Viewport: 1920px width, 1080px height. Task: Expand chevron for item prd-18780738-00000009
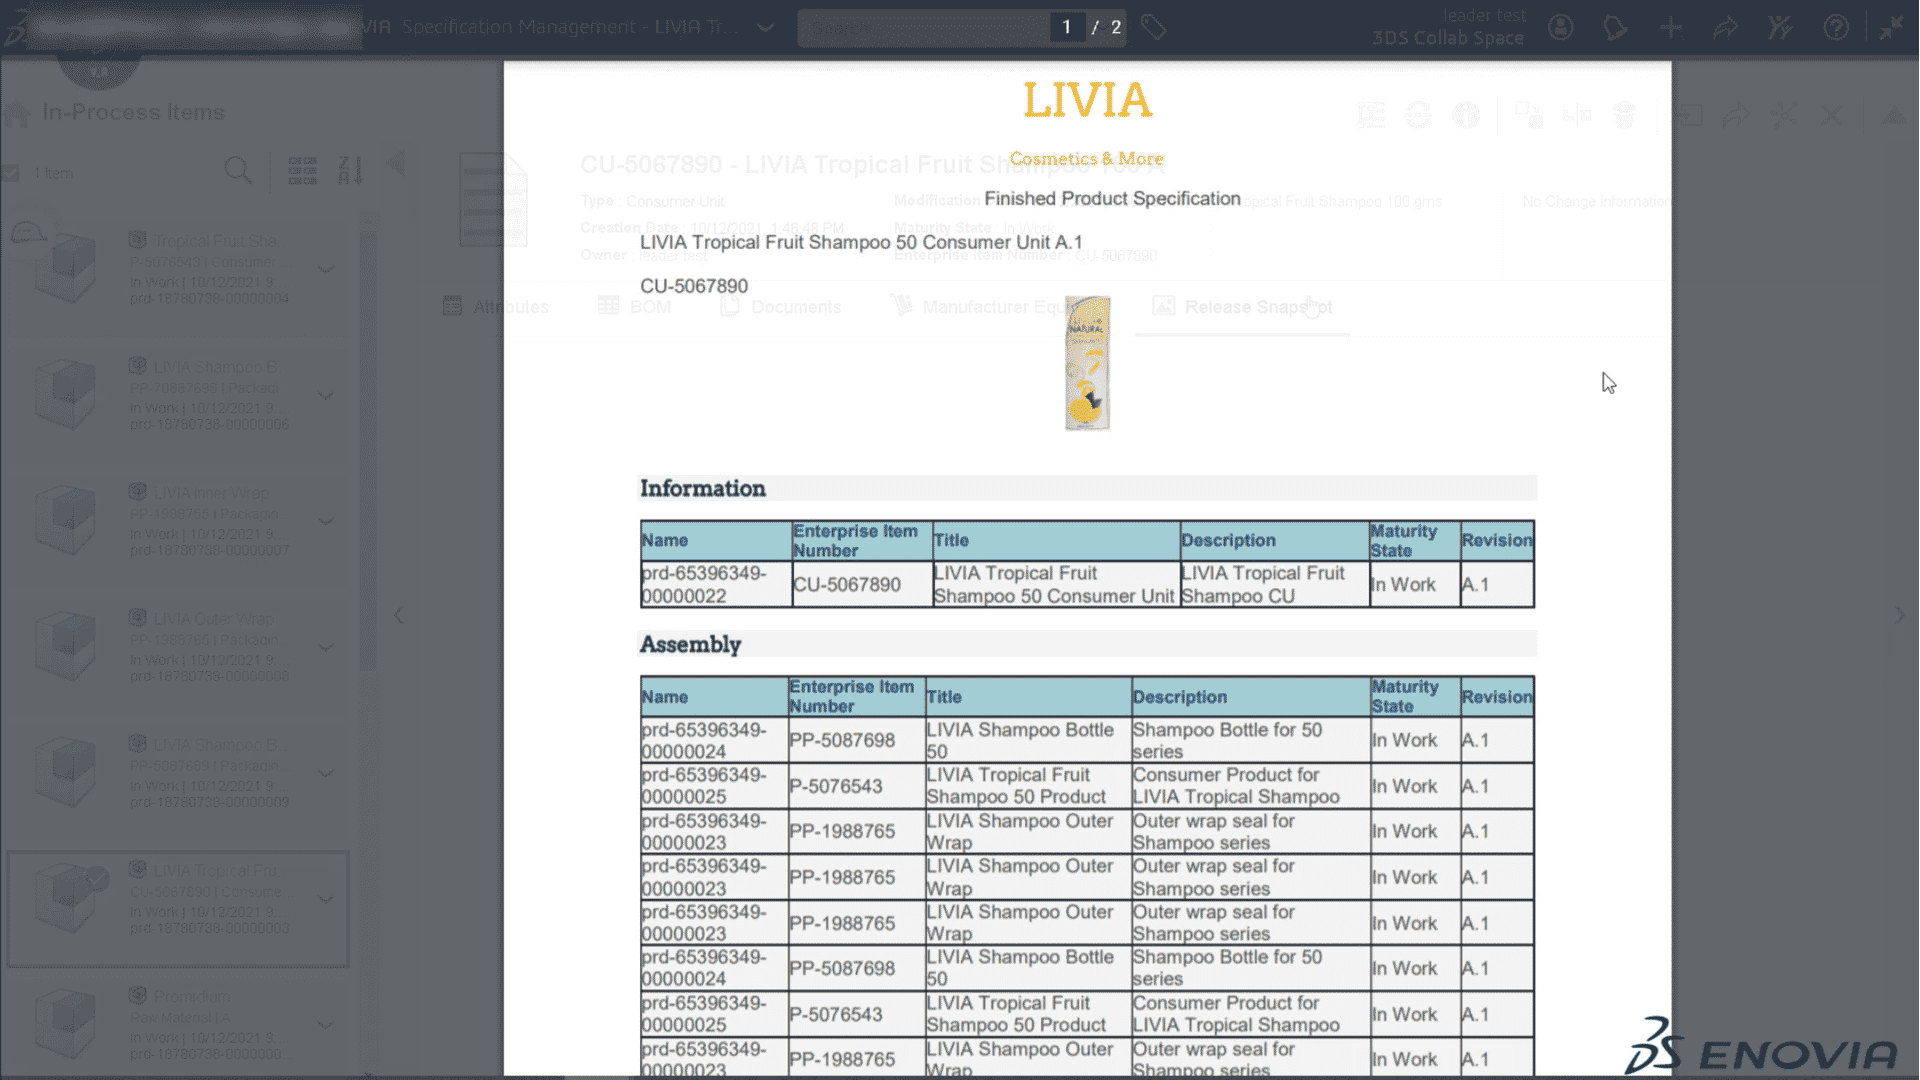[325, 773]
